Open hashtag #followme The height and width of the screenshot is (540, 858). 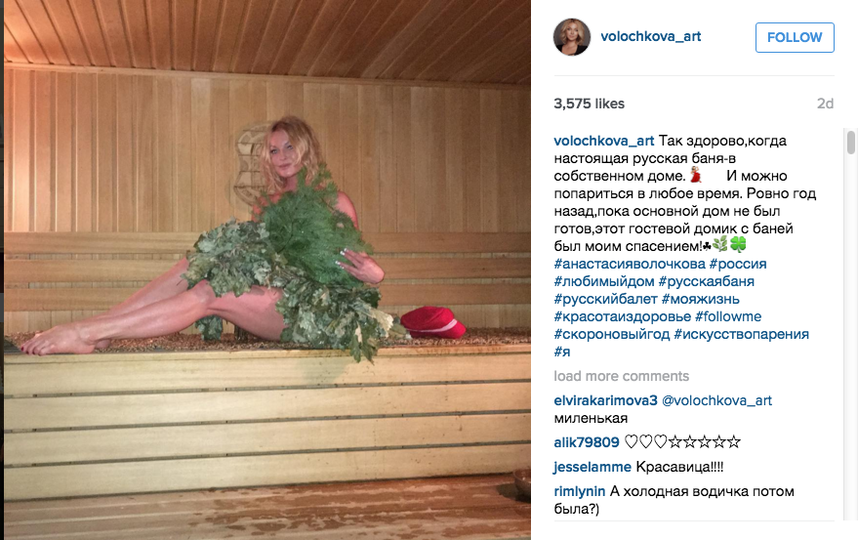(x=728, y=316)
